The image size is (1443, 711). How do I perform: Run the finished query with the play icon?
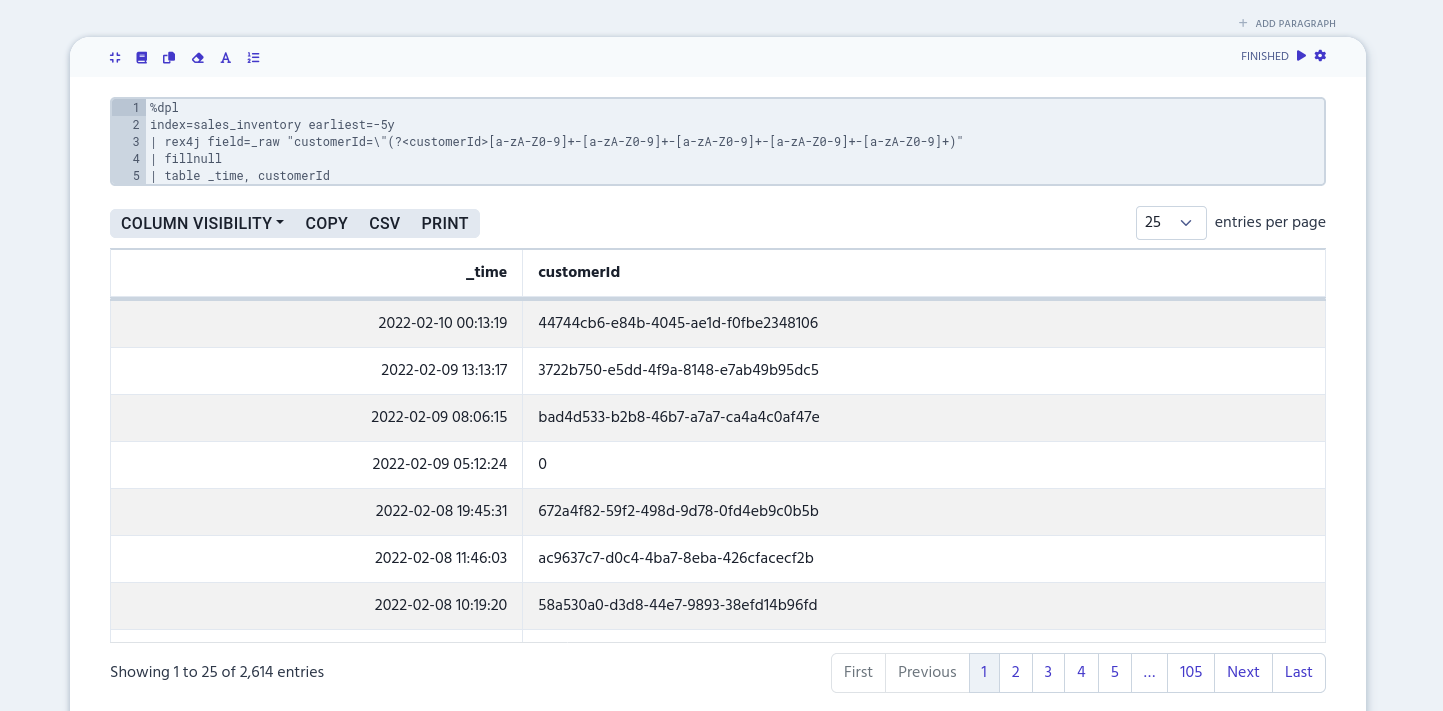pos(1301,56)
